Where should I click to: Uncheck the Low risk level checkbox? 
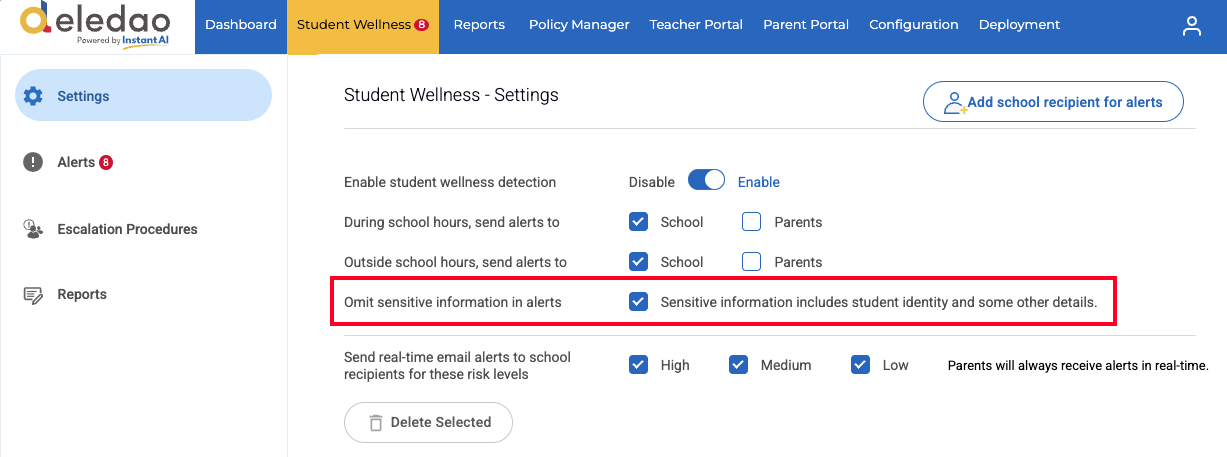click(860, 365)
